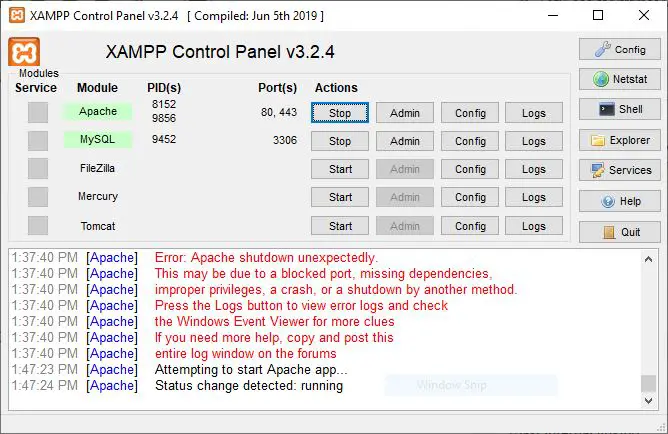Image resolution: width=668 pixels, height=434 pixels.
Task: Open the Apache Admin page
Action: point(405,113)
